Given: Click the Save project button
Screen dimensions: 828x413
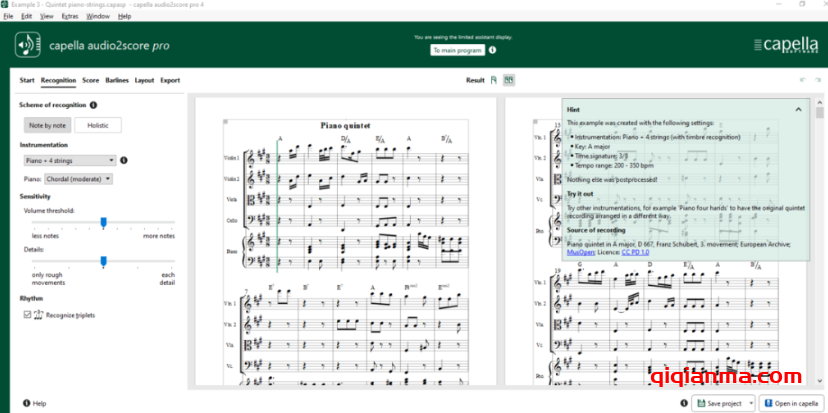Looking at the screenshot, I should tap(720, 403).
